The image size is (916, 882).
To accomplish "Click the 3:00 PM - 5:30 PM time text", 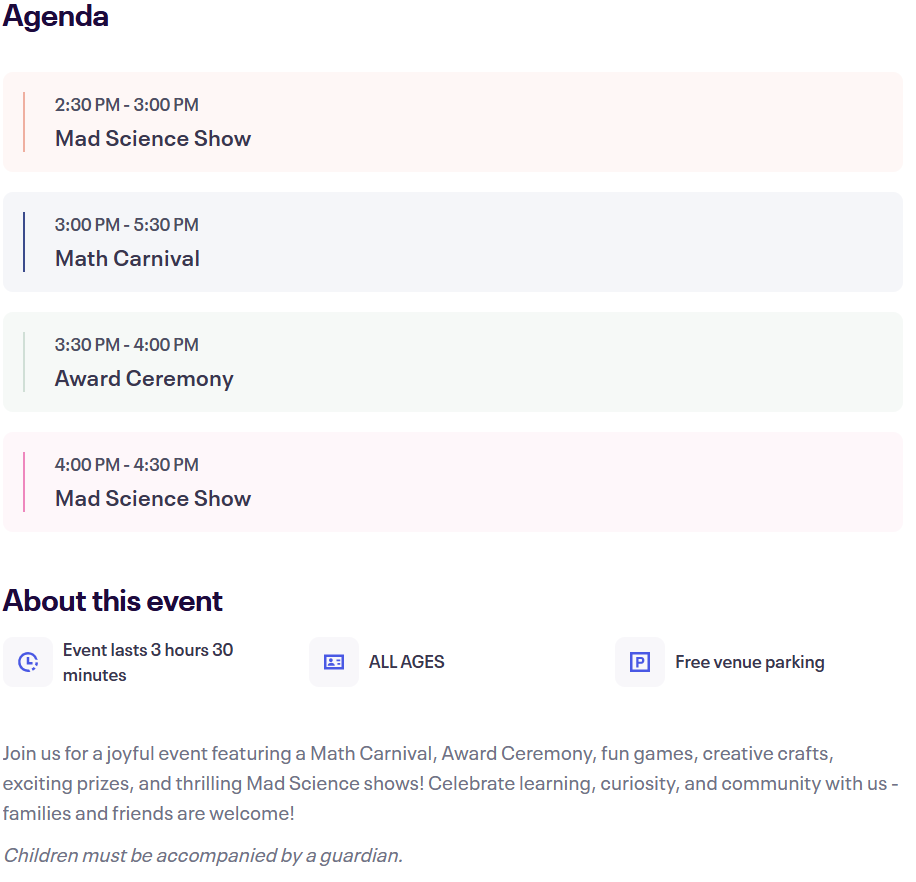I will click(x=127, y=225).
